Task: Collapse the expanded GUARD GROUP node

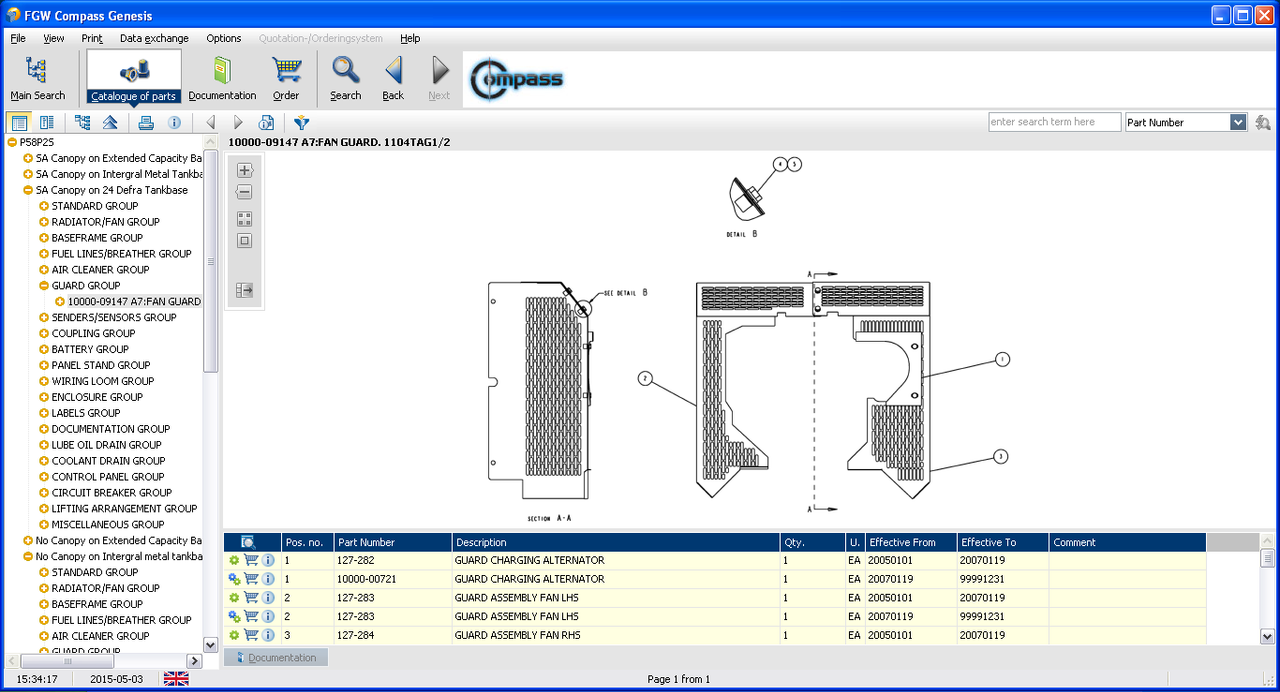Action: [x=44, y=285]
